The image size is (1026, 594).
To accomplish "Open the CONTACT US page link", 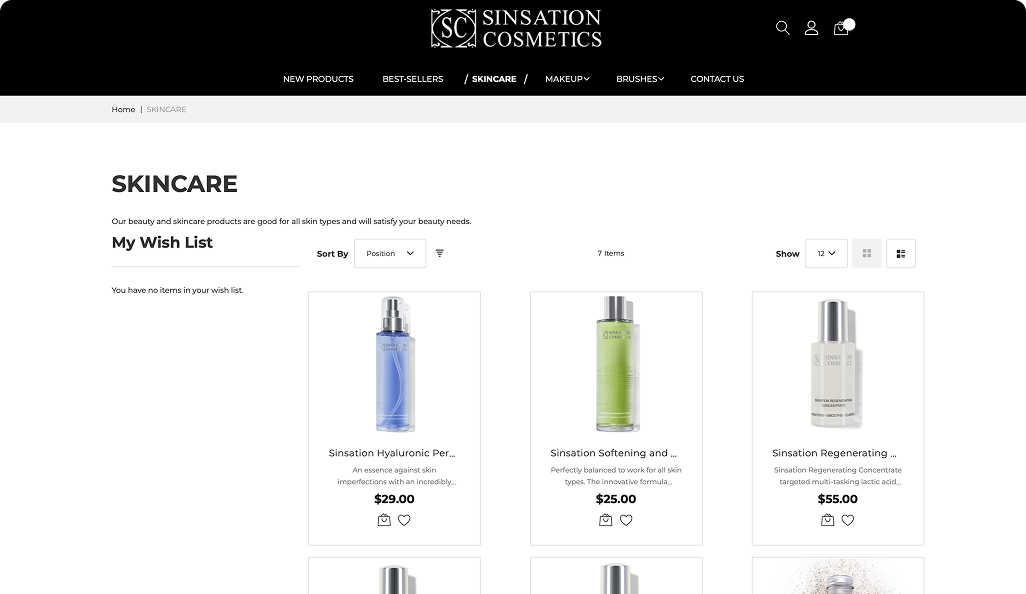I will (717, 79).
